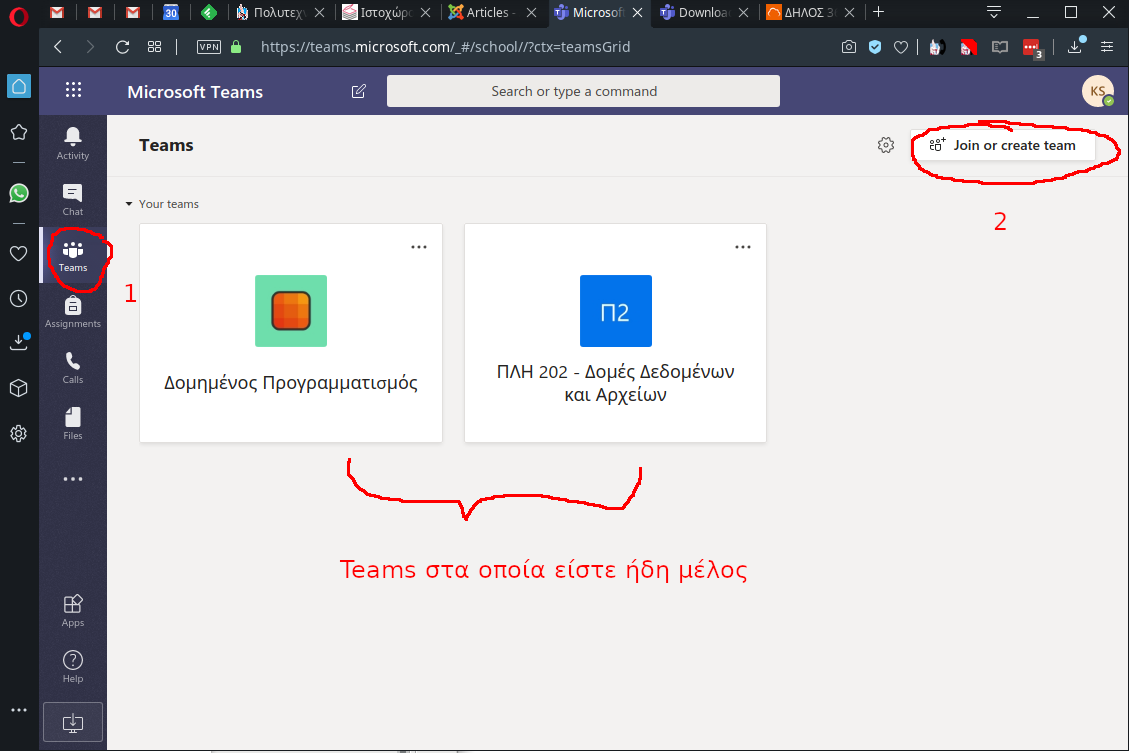Open the Chat section
This screenshot has width=1129, height=753.
point(73,198)
